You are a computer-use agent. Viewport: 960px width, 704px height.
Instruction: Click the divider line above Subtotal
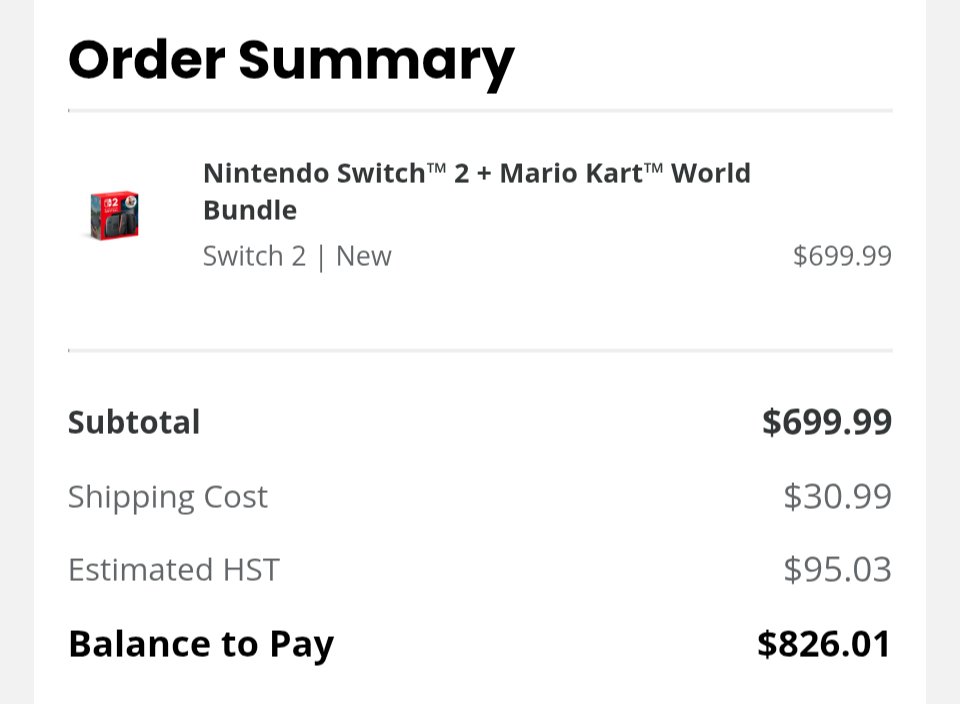point(480,351)
